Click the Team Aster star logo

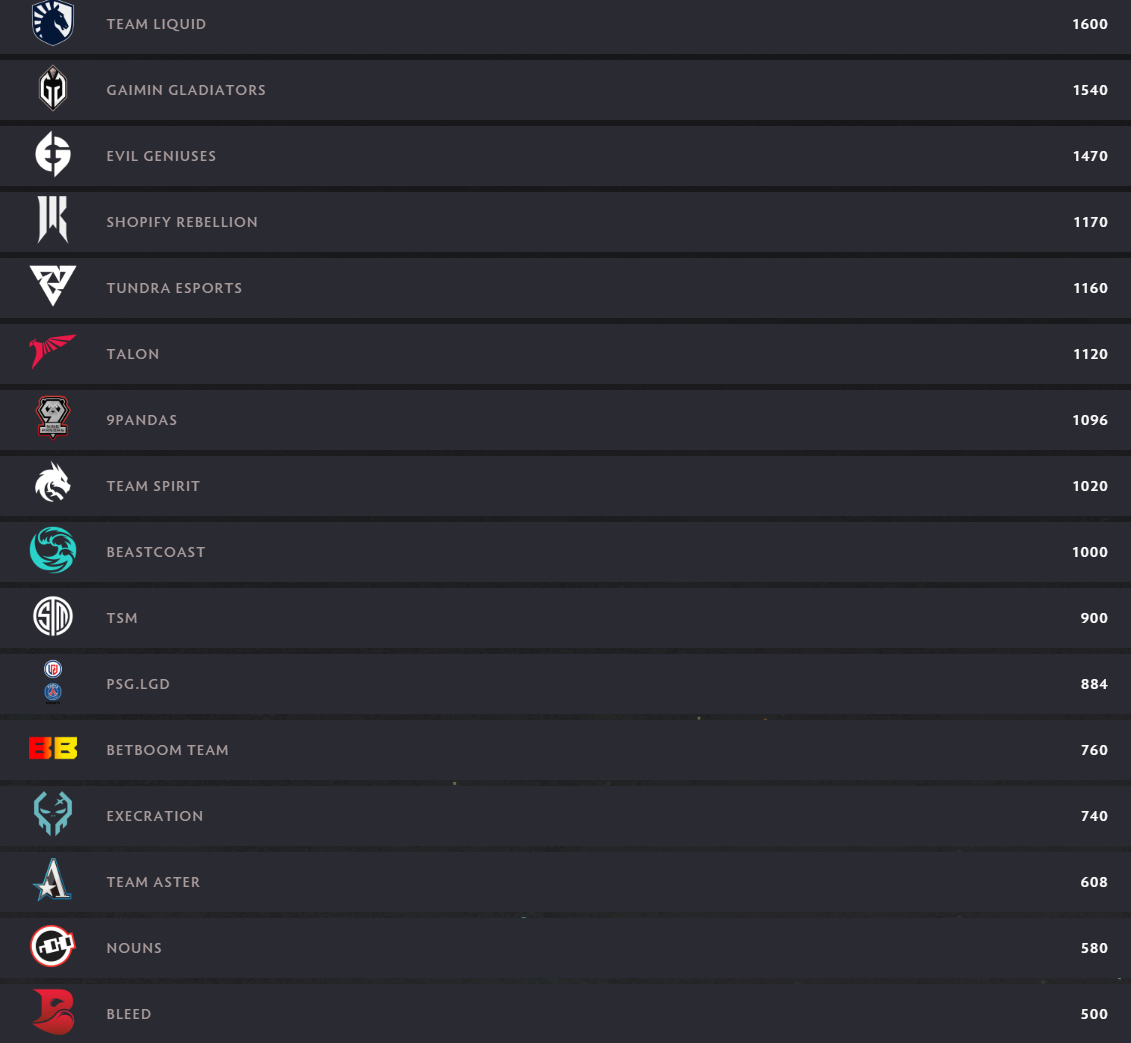point(53,879)
